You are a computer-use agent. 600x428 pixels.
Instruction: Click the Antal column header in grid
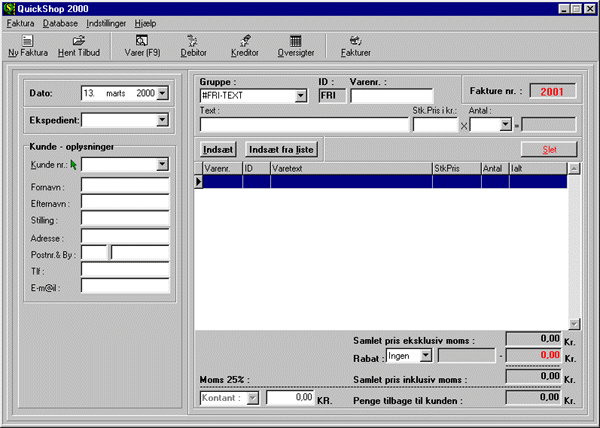tap(495, 169)
